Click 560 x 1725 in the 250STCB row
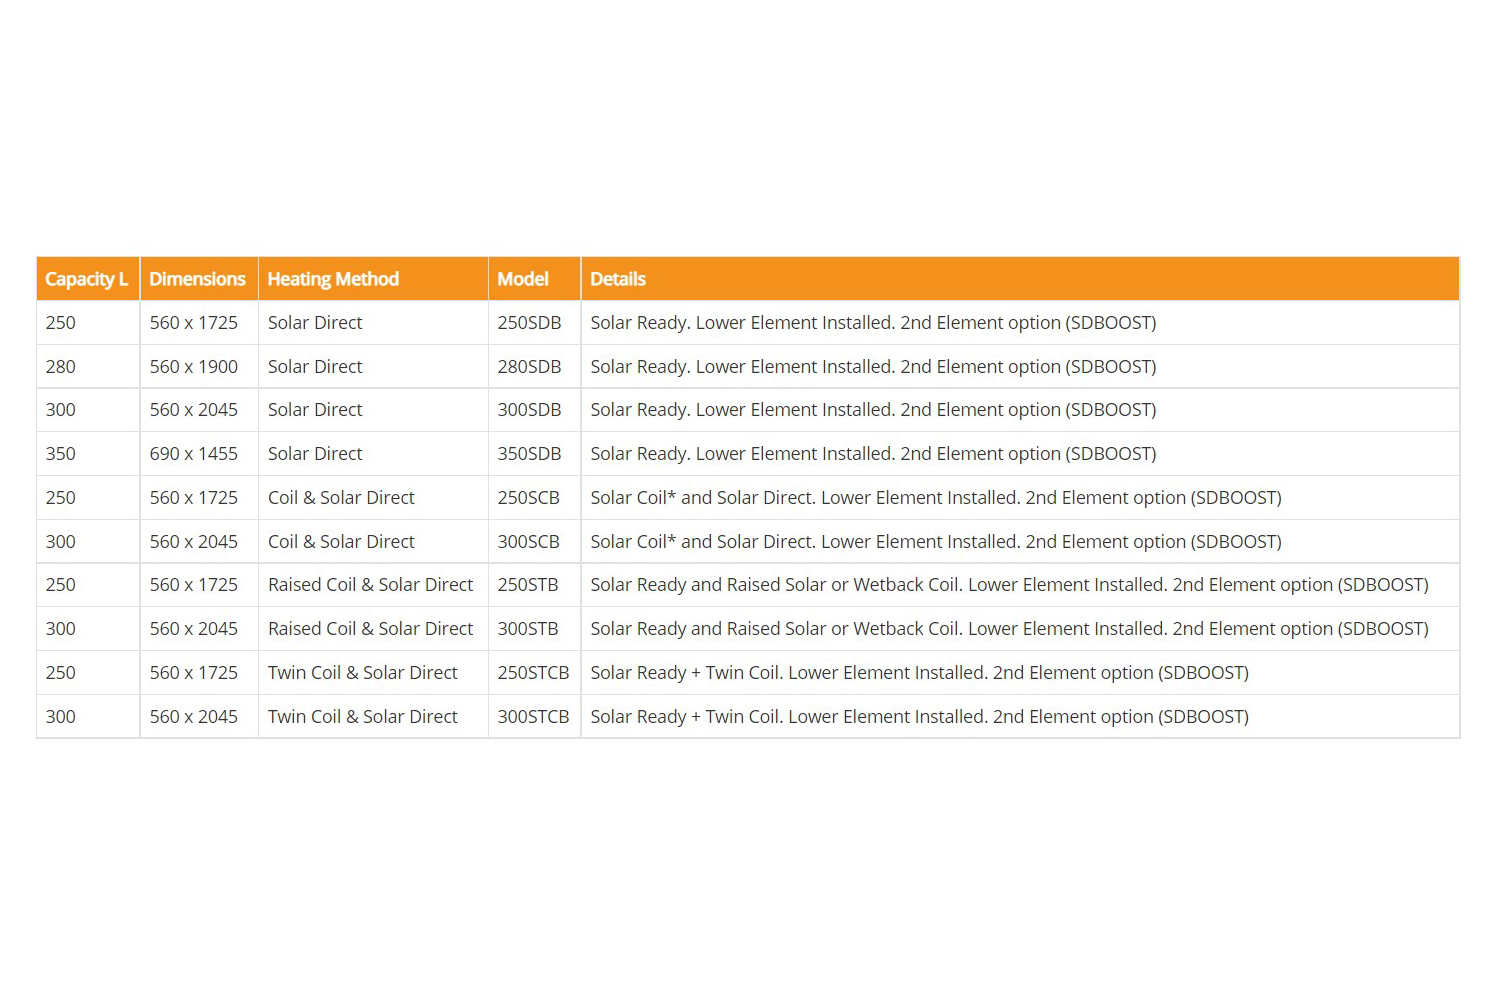1500x1000 pixels. coord(194,673)
